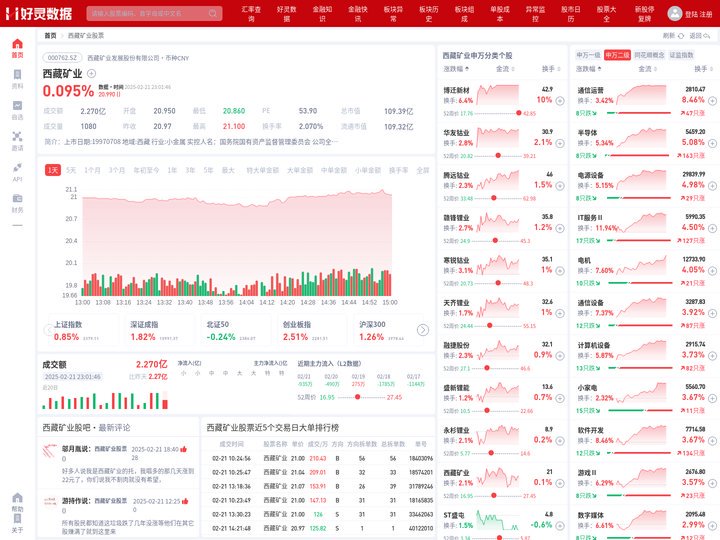Switch to the 申万二级 tab
The height and width of the screenshot is (540, 720).
tap(617, 55)
